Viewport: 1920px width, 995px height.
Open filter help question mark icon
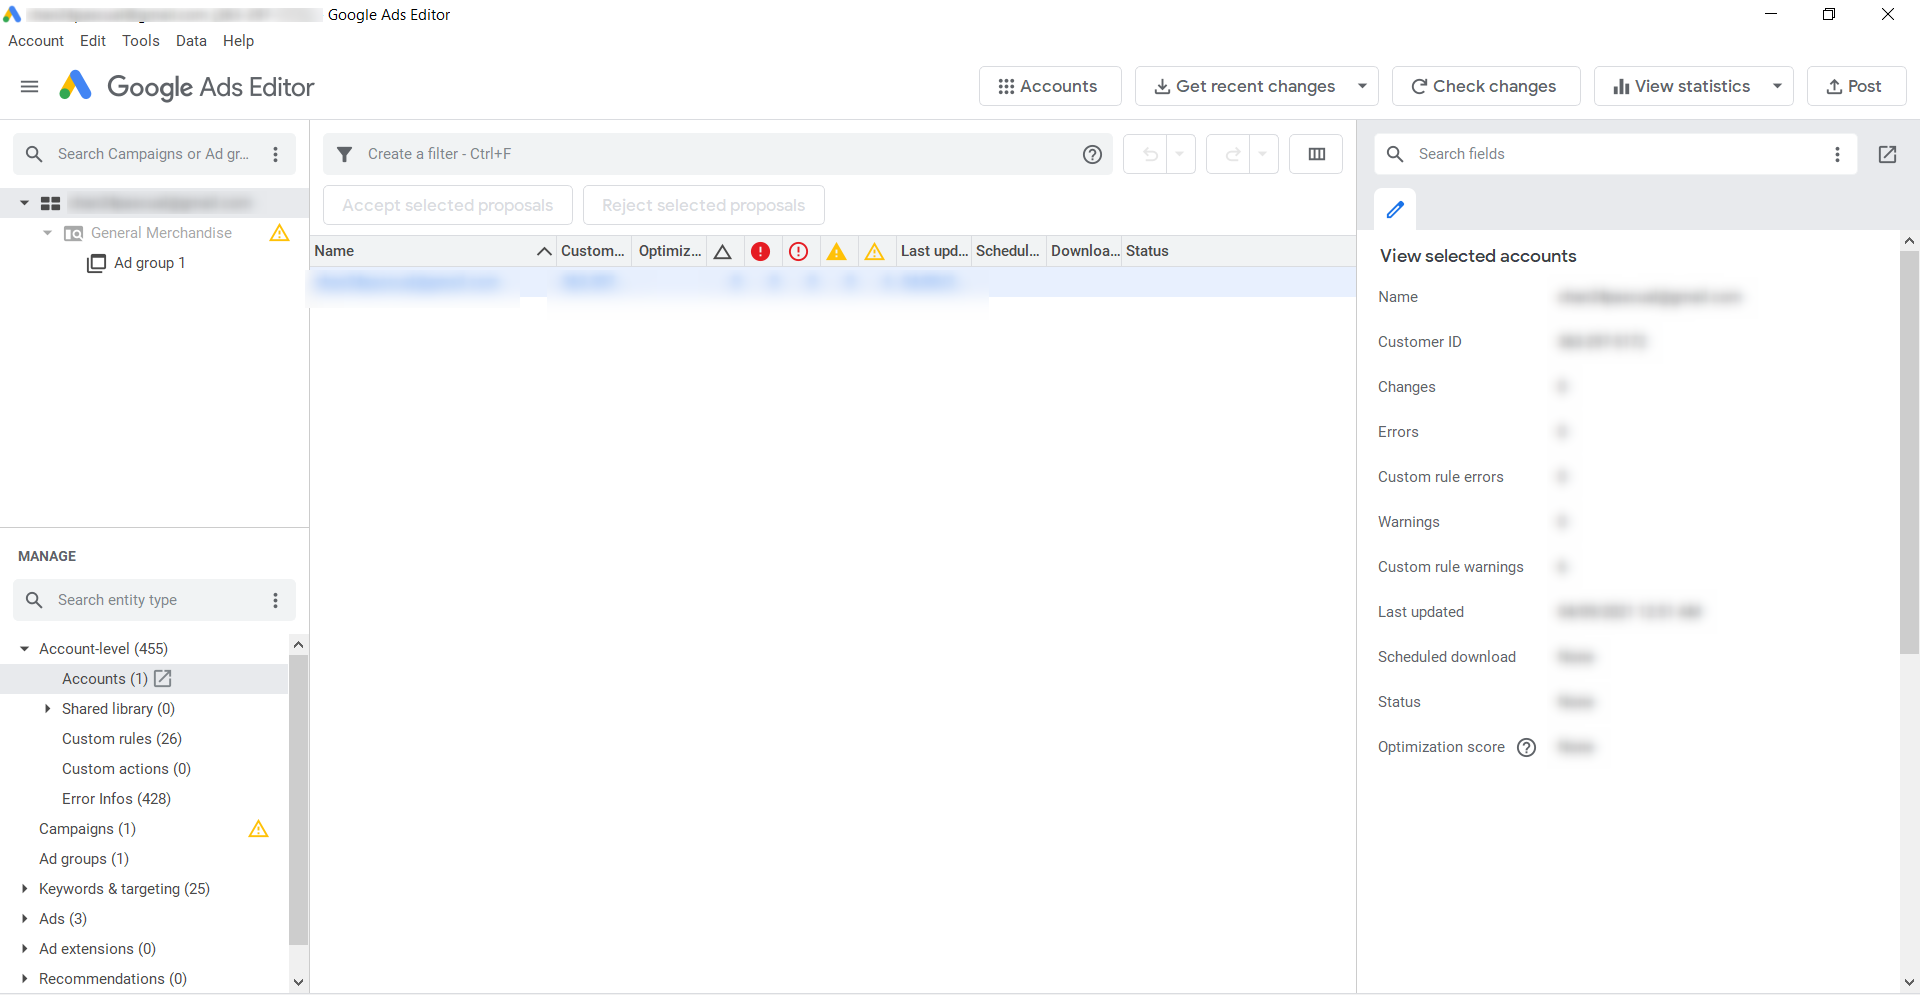click(1092, 154)
